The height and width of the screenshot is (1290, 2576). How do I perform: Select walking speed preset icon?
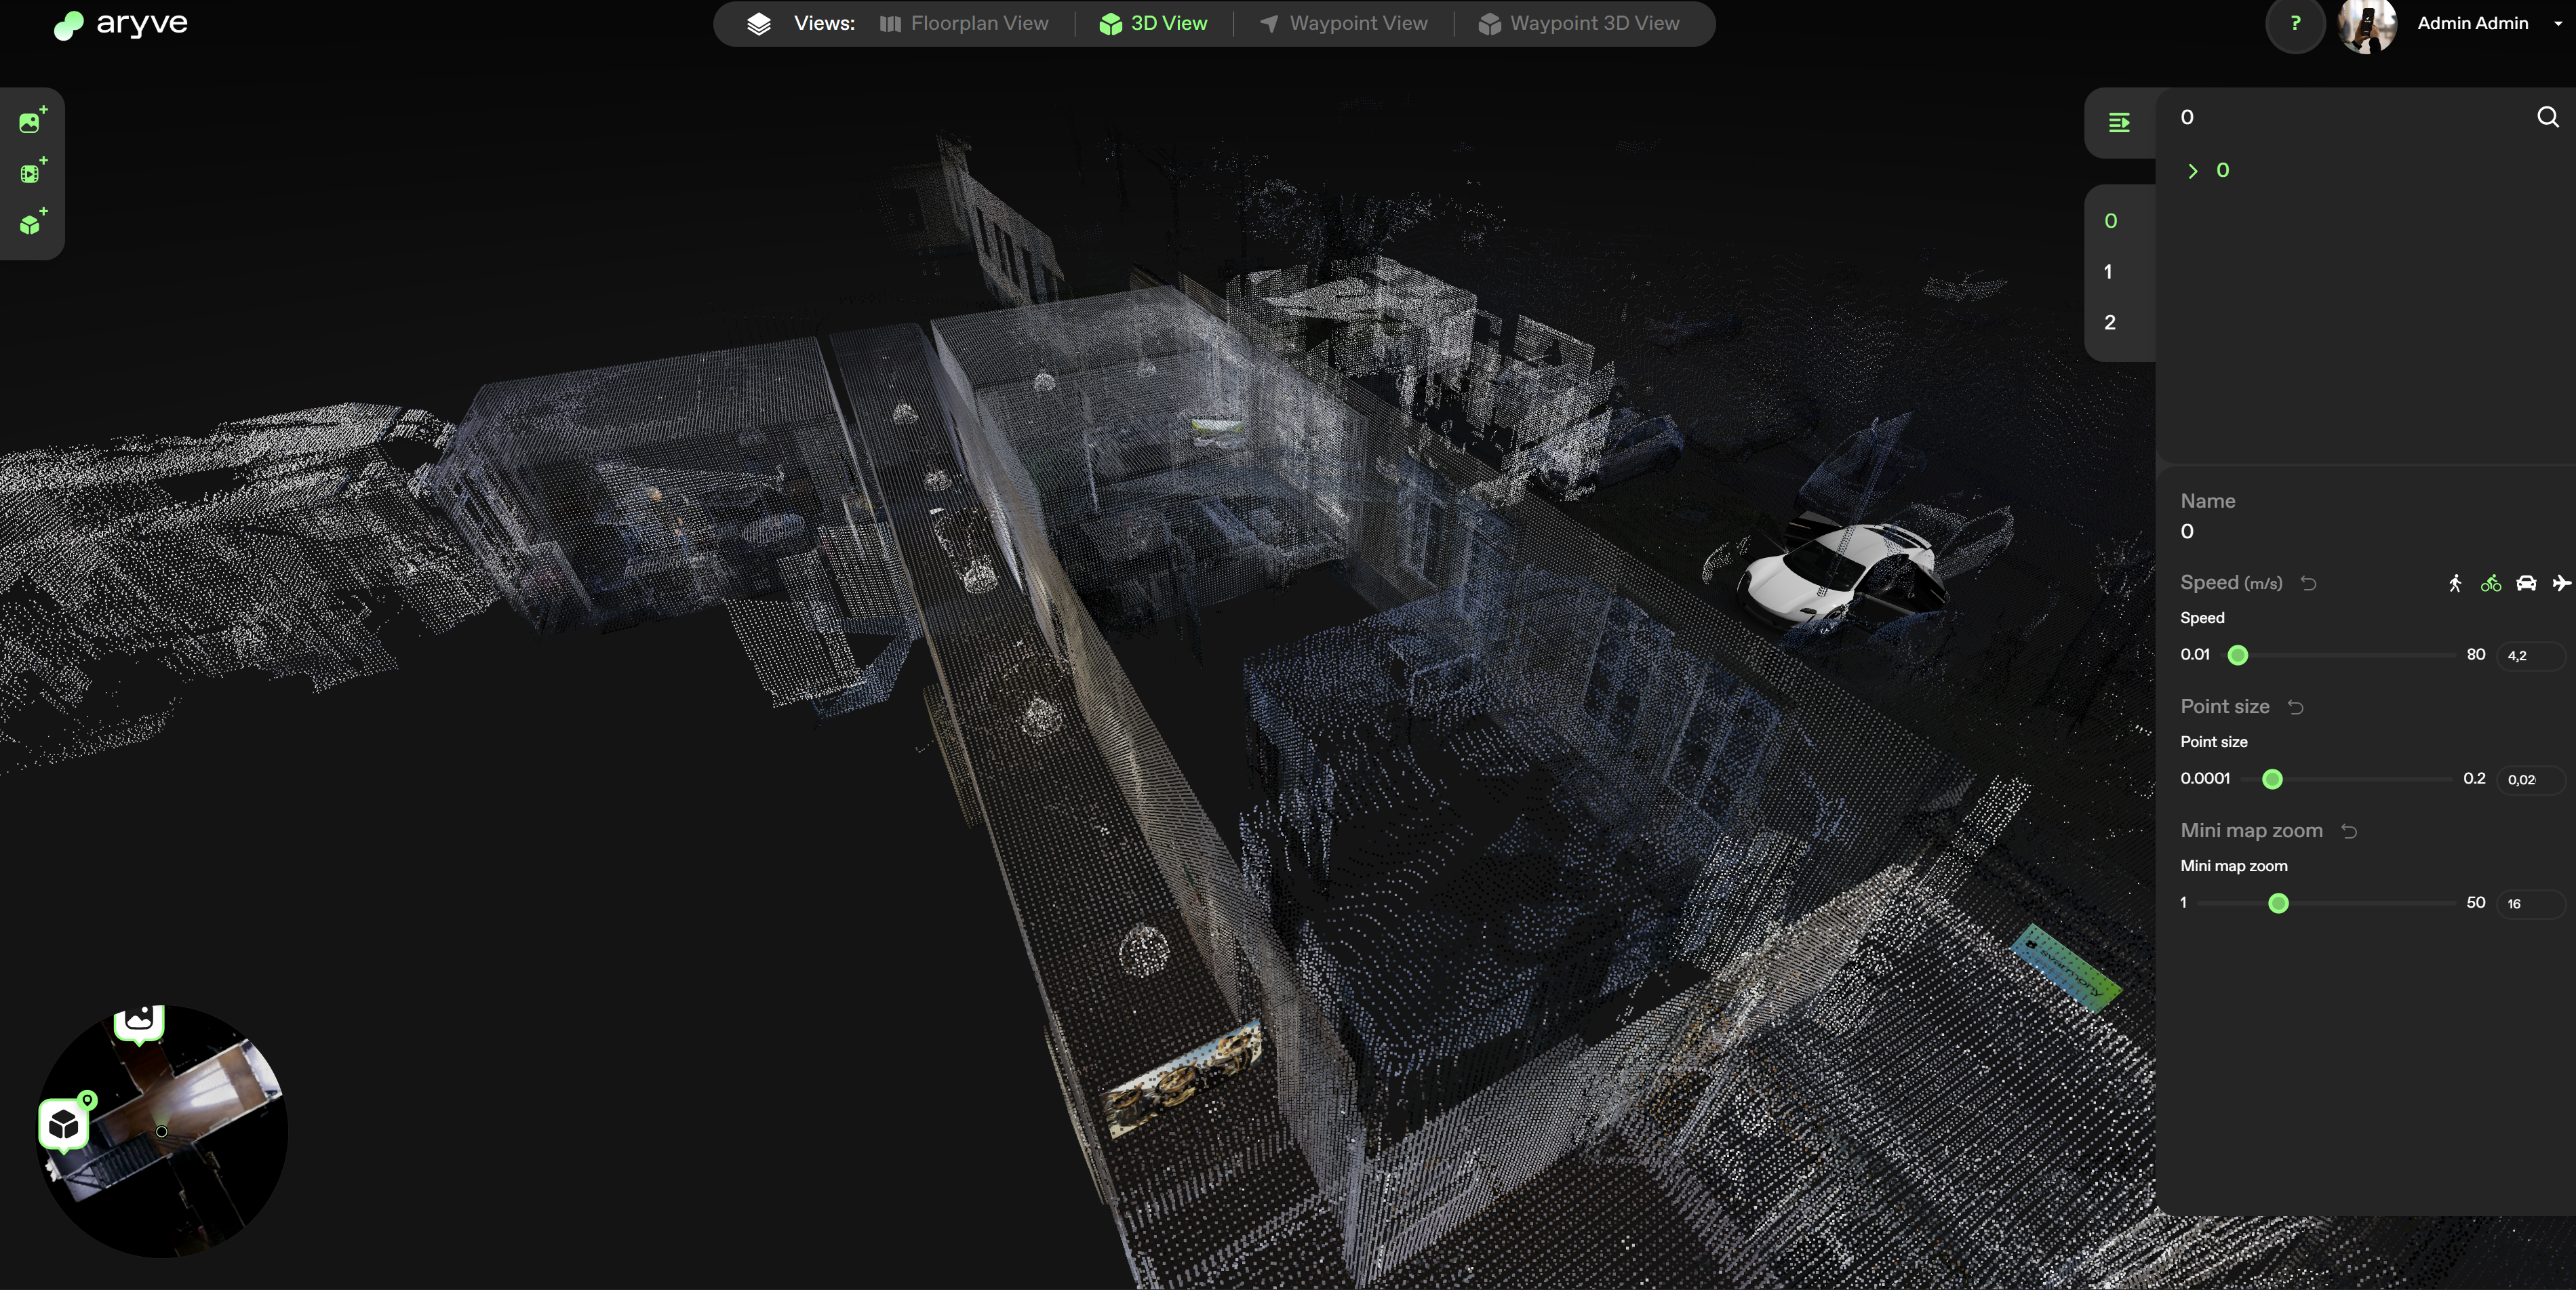click(2455, 583)
